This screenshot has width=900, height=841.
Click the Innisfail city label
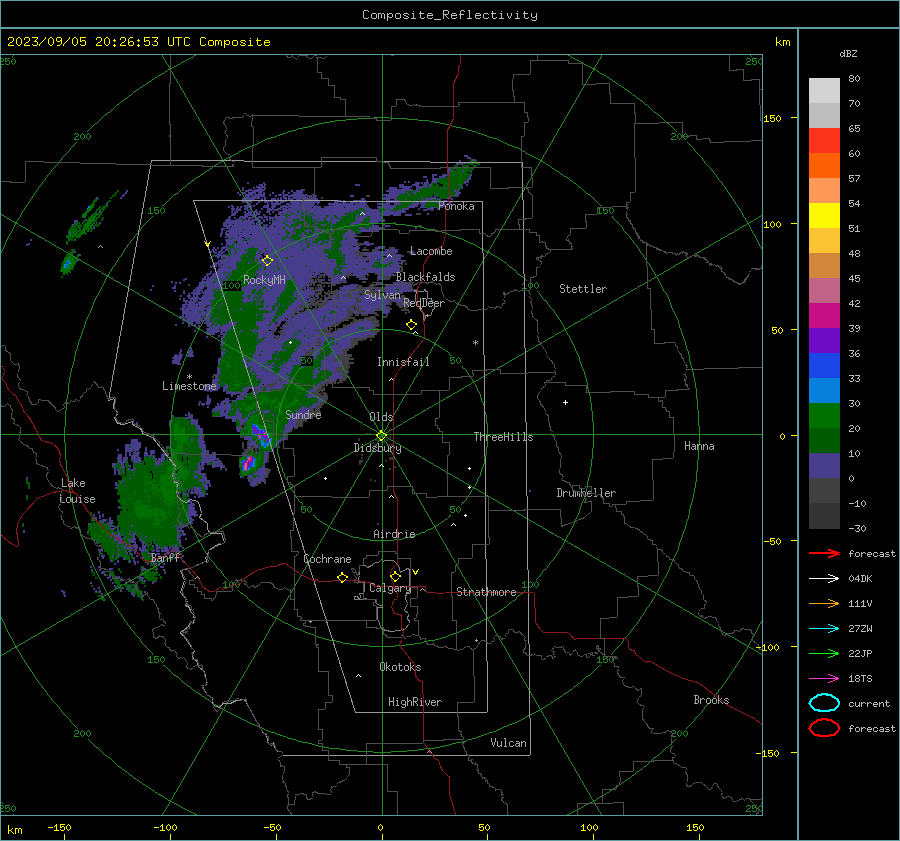(403, 362)
